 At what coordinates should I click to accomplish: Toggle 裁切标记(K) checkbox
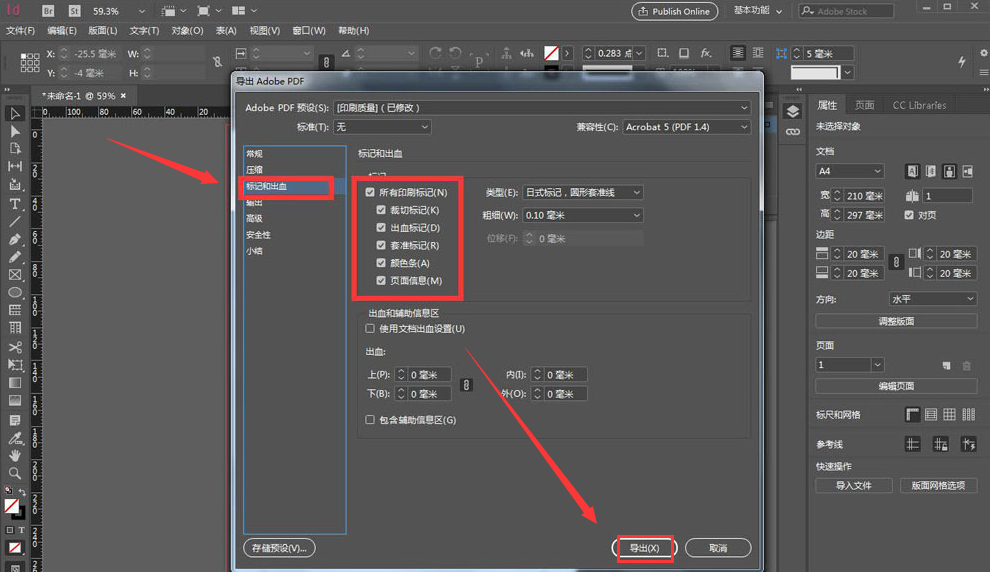coord(381,210)
